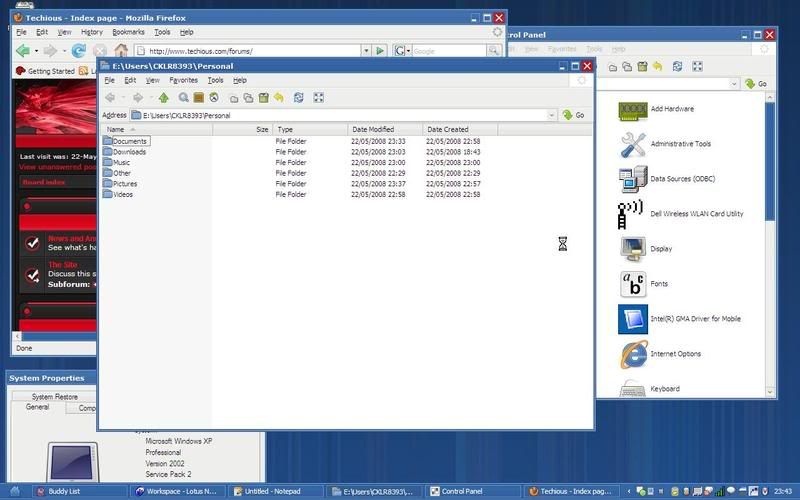
Task: Click Firefox Google search field
Action: click(x=448, y=51)
